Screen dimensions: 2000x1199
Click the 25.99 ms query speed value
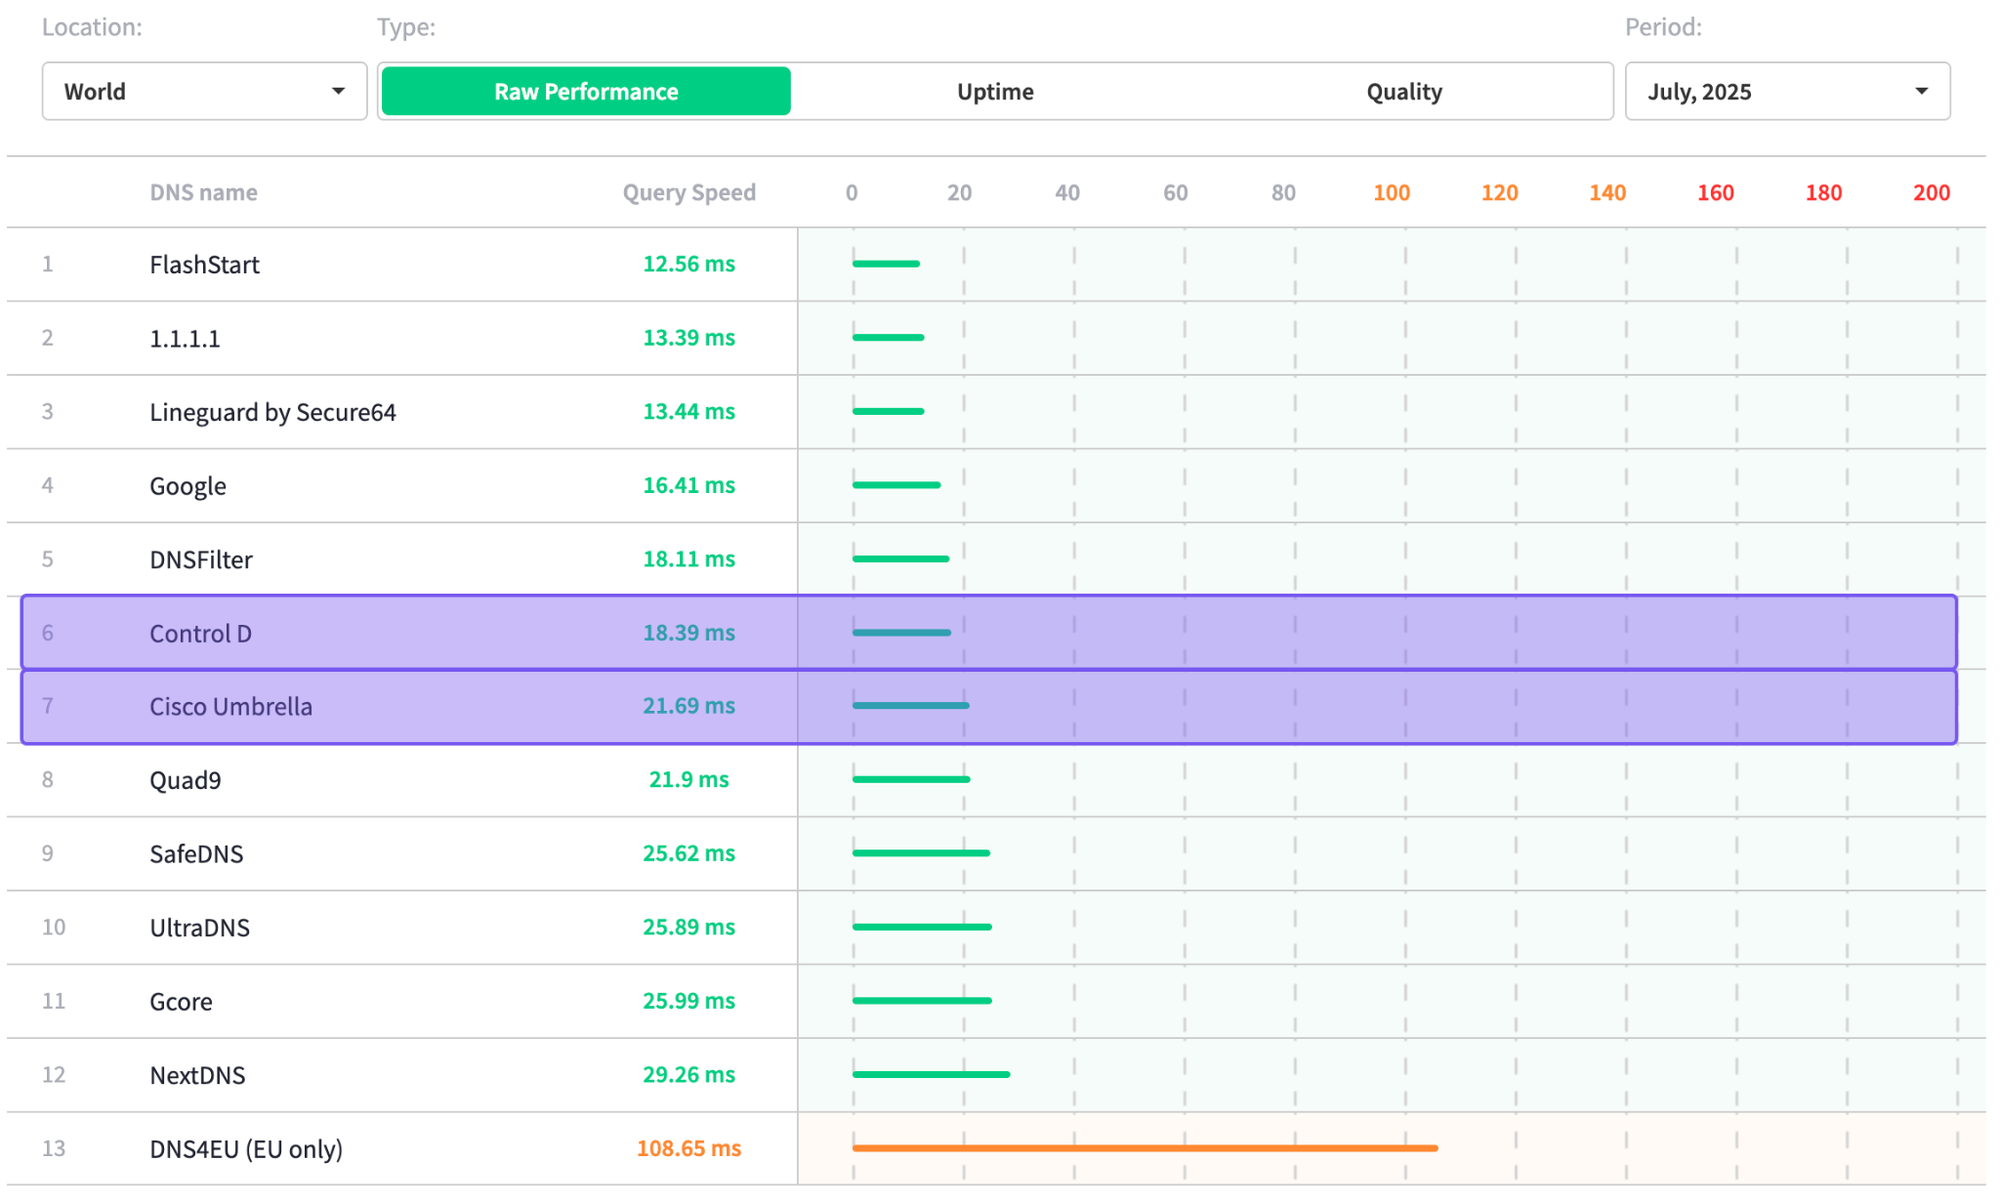tap(689, 1000)
